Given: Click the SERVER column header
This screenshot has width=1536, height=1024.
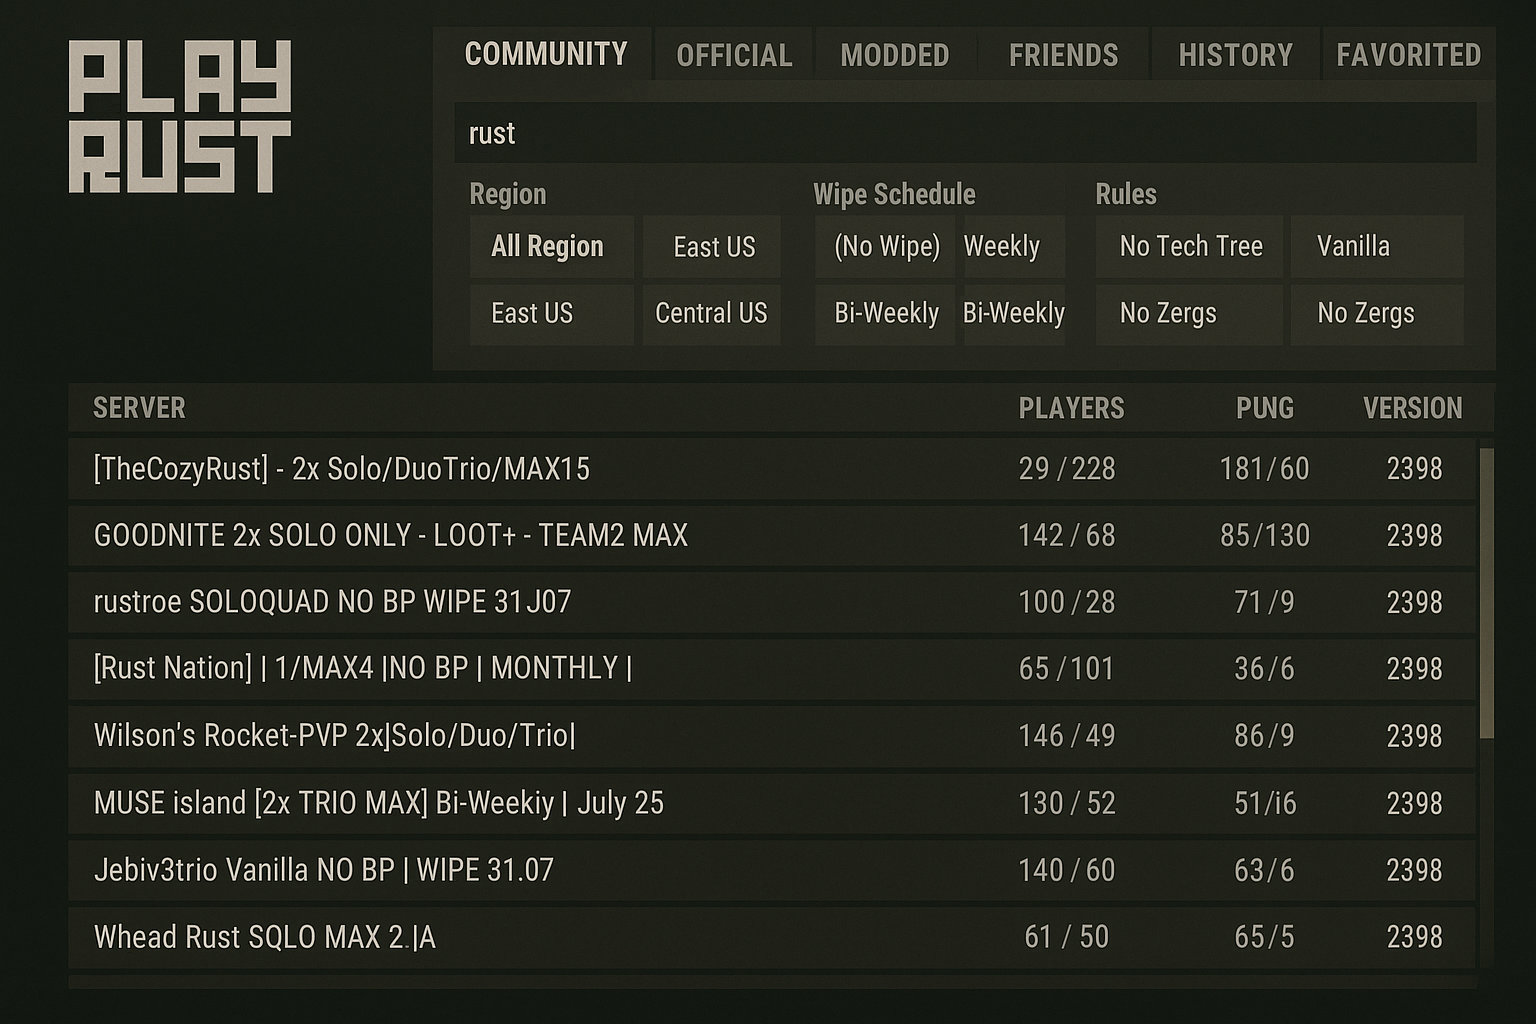Looking at the screenshot, I should (x=139, y=408).
